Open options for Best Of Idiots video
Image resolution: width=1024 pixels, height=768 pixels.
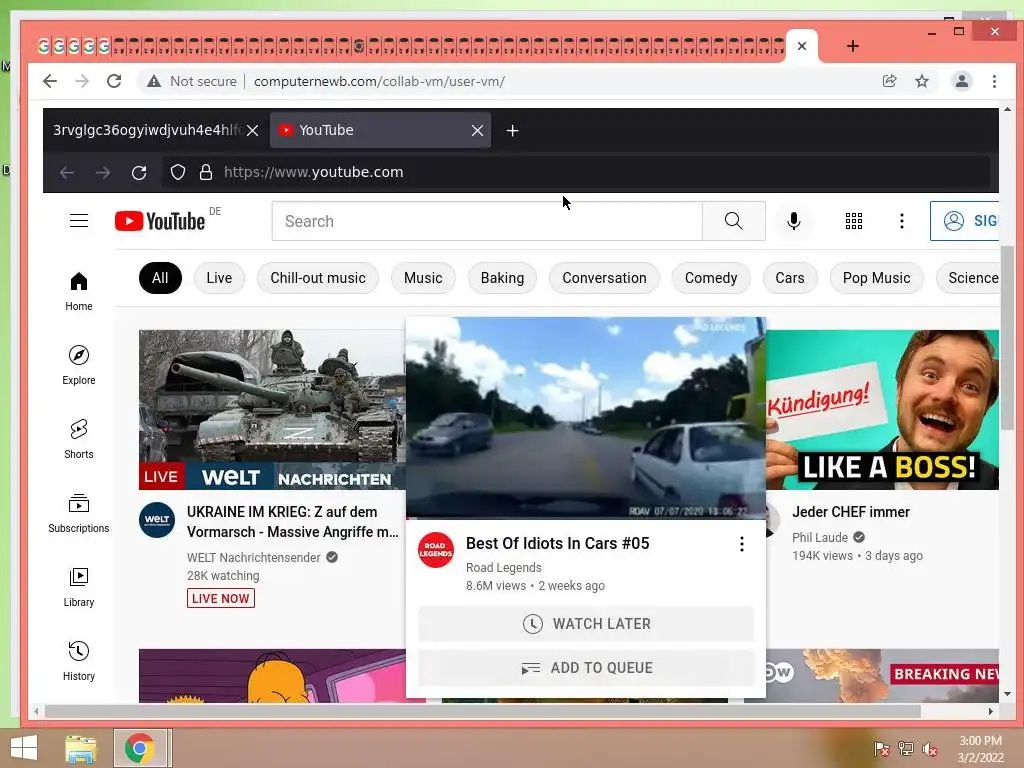coord(742,544)
